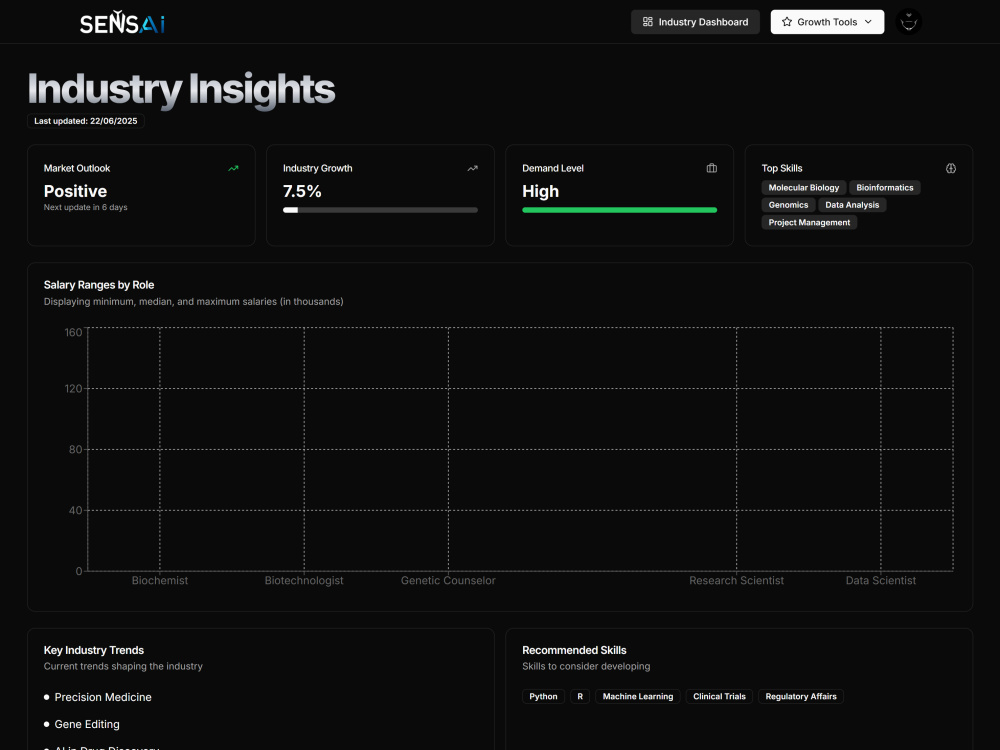Click the Market Outlook trending-up icon
The image size is (1000, 750).
[x=233, y=168]
